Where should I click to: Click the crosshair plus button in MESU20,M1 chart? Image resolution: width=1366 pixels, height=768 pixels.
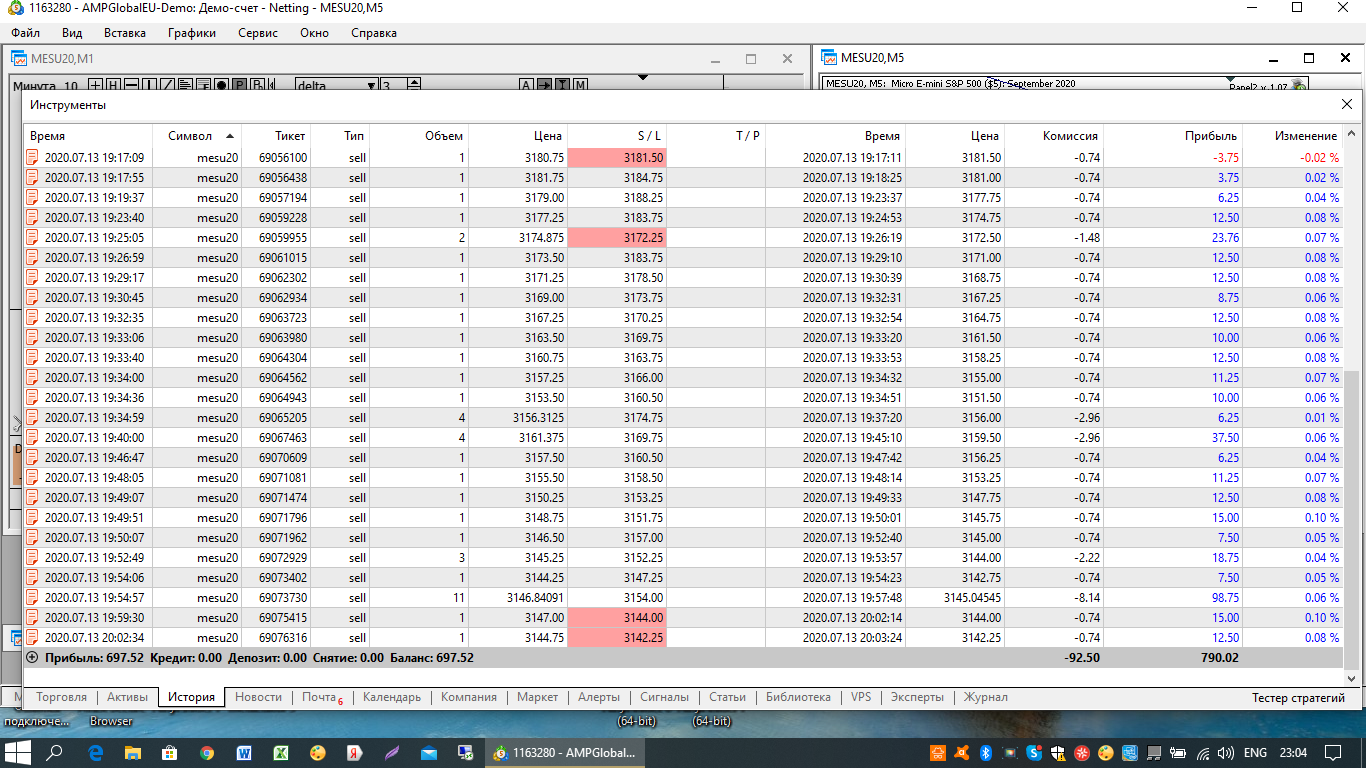point(96,85)
